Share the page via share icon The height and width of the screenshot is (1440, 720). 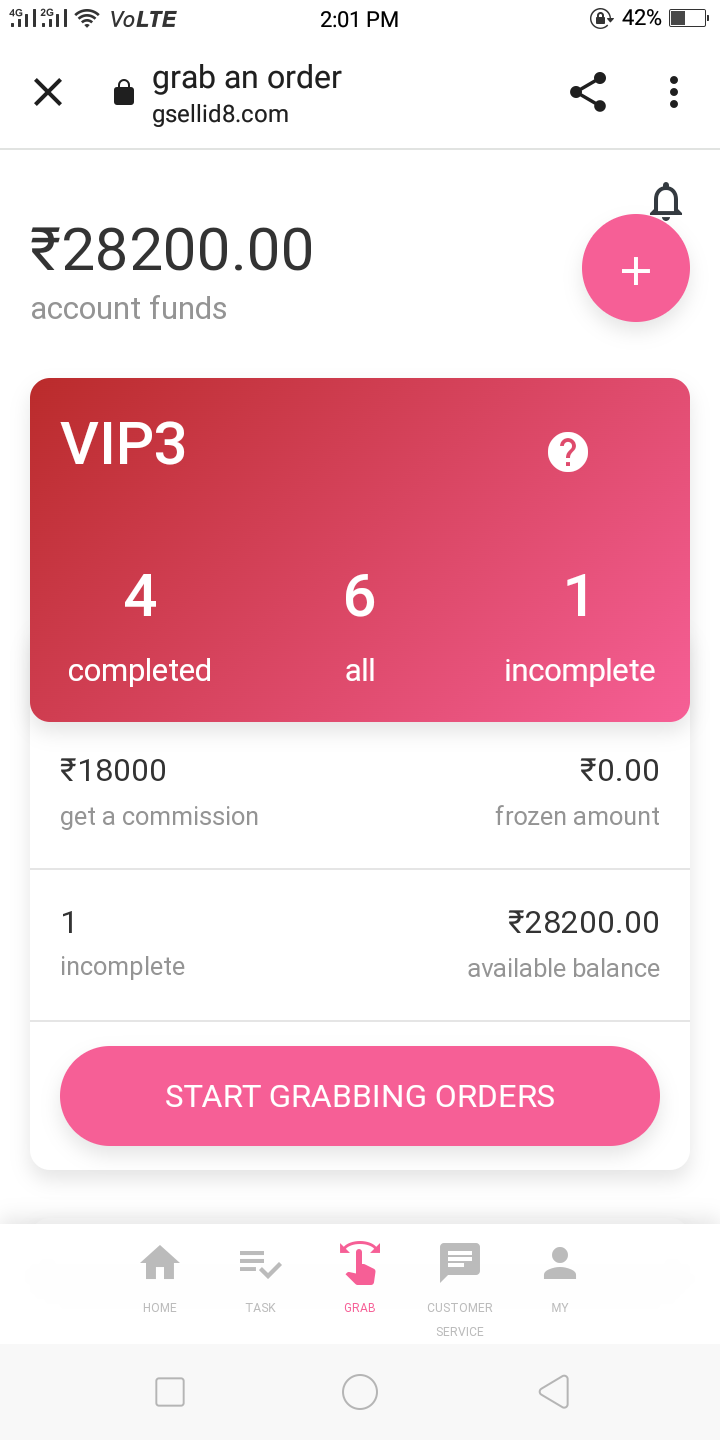click(588, 92)
